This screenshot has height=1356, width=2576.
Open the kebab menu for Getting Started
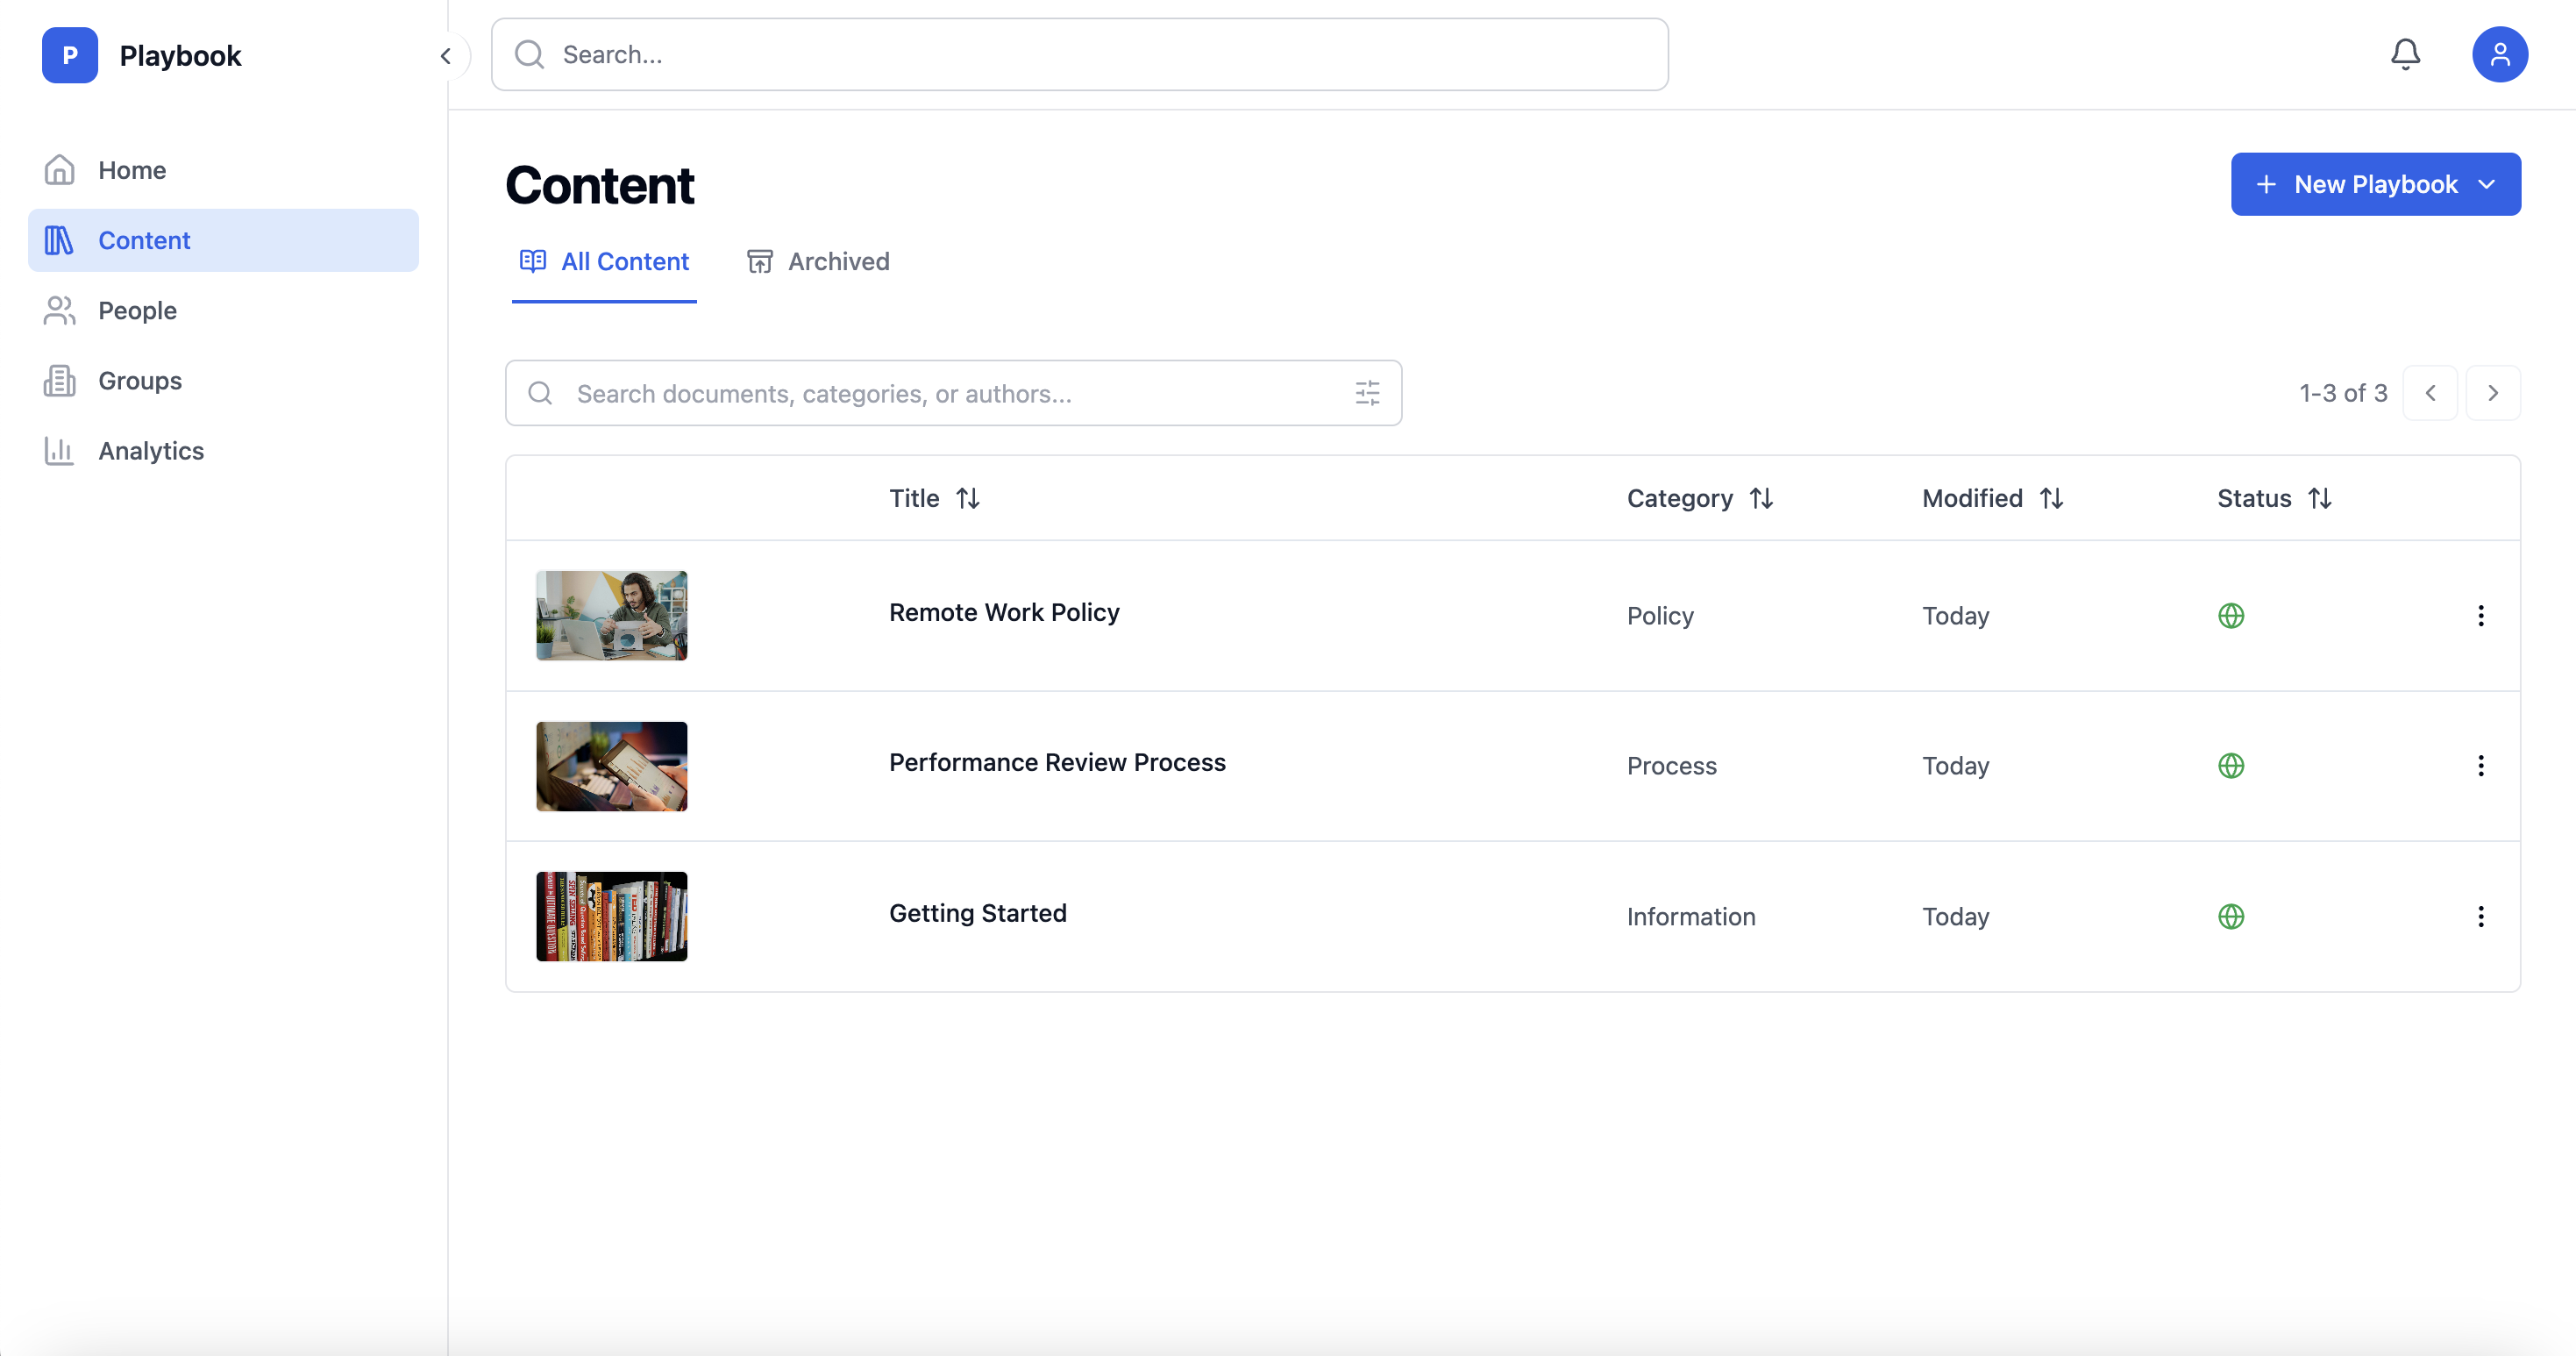tap(2481, 916)
